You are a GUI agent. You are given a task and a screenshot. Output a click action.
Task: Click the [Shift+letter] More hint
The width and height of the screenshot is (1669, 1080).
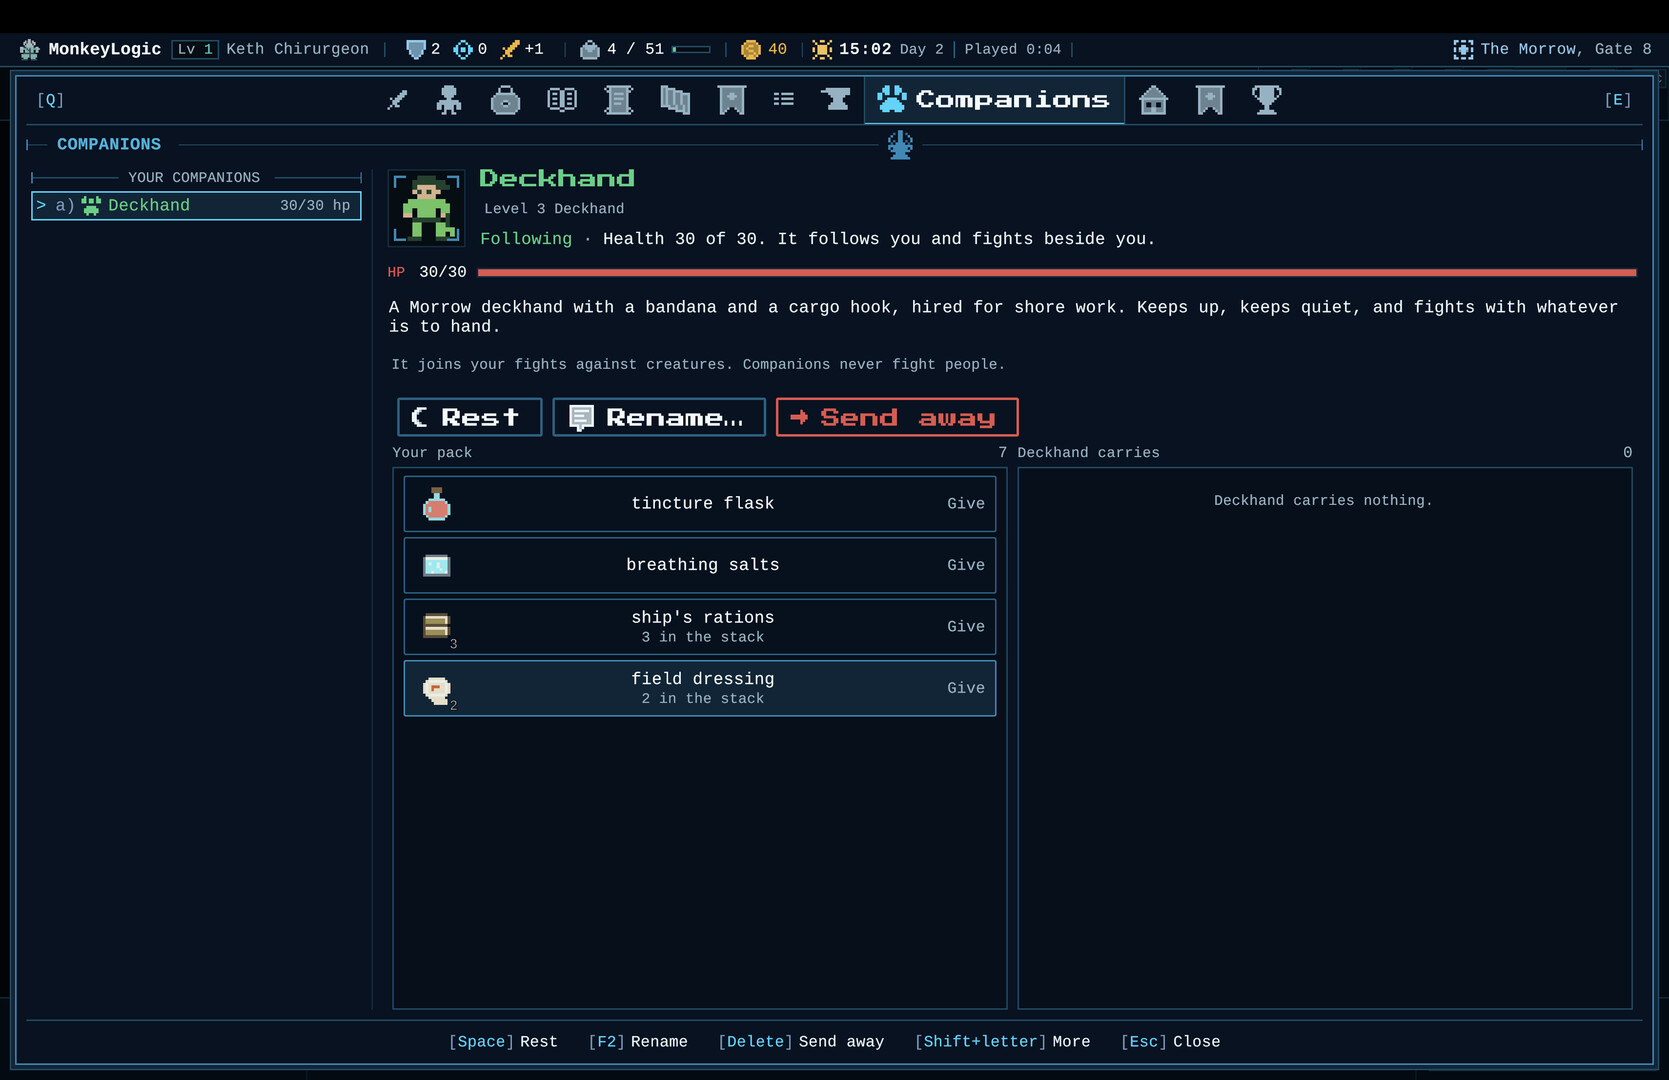tap(1002, 1042)
